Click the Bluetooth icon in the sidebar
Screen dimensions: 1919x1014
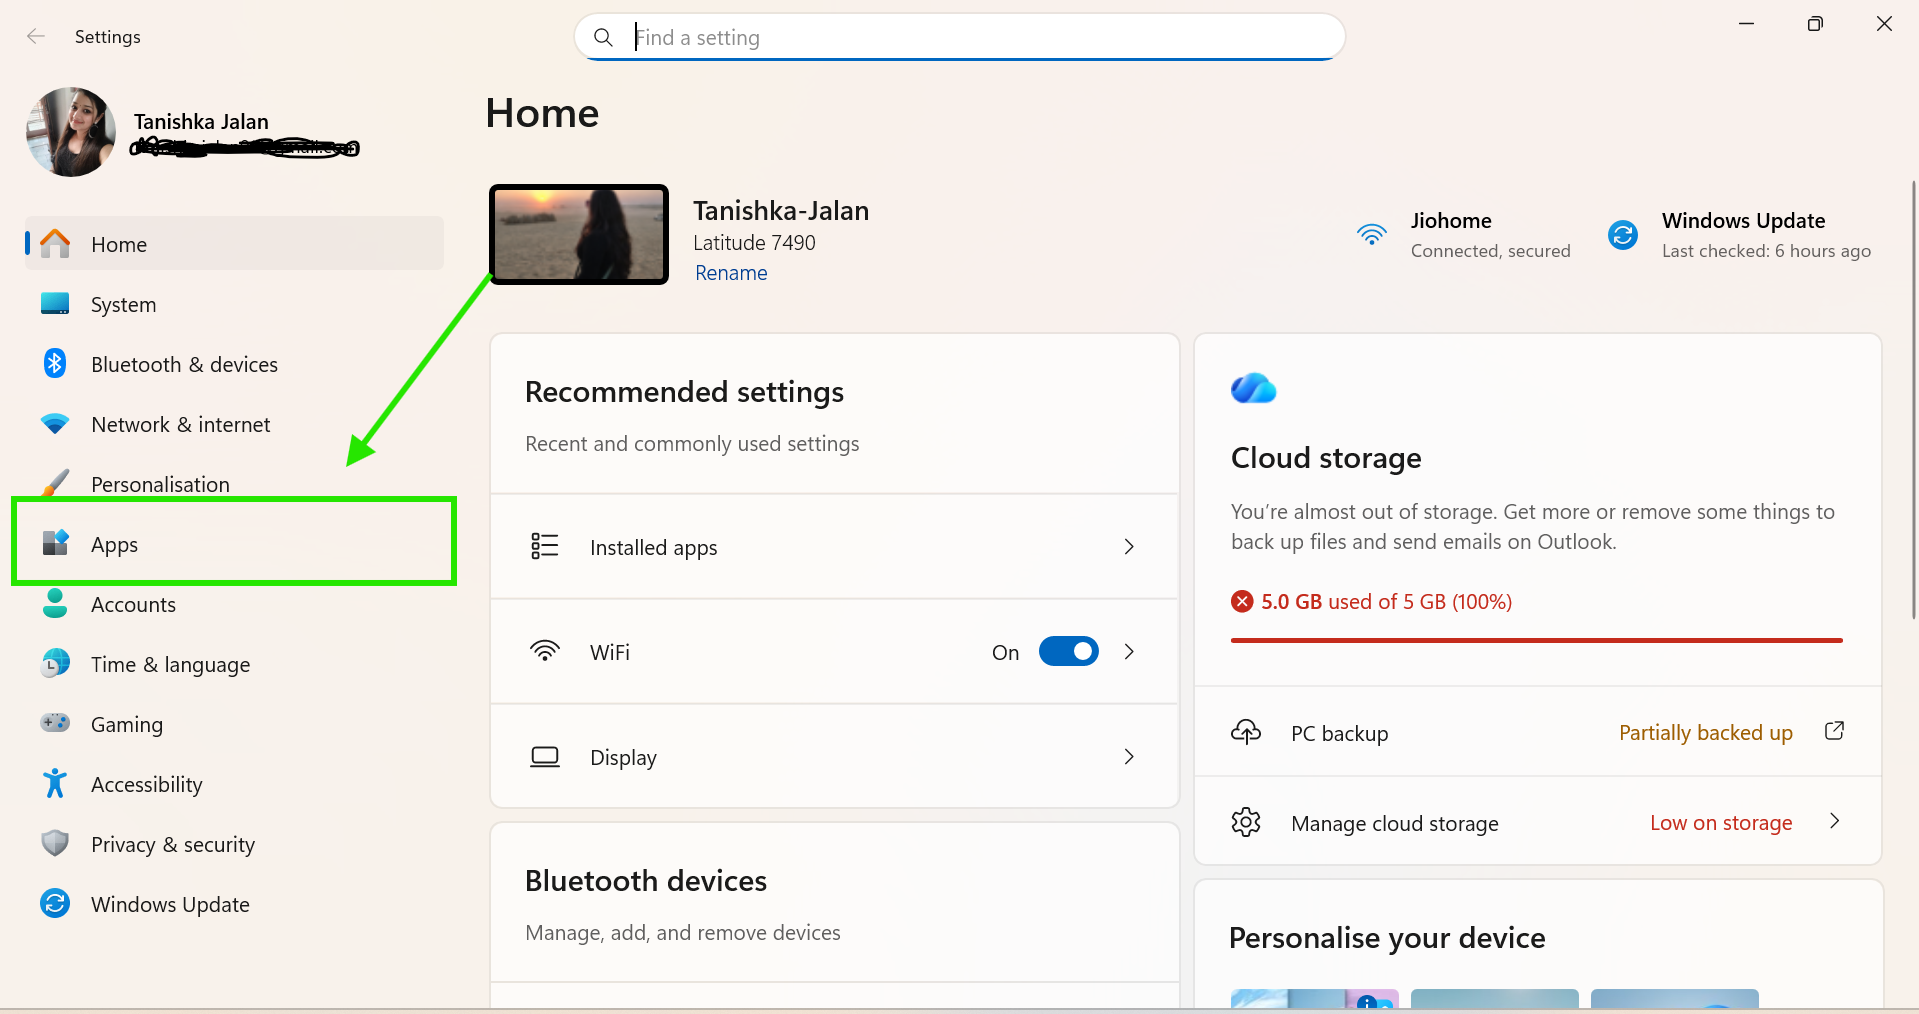tap(55, 363)
